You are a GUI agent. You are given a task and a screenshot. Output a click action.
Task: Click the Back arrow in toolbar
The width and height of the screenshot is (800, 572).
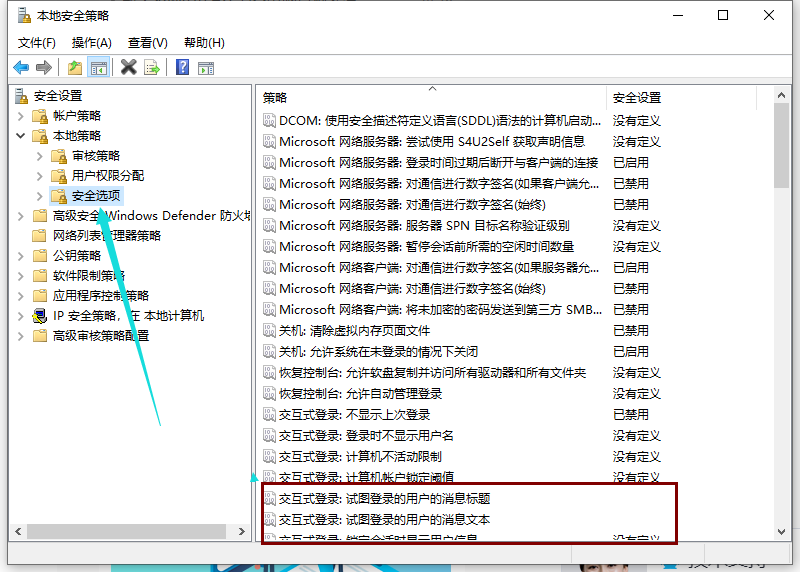pyautogui.click(x=21, y=67)
